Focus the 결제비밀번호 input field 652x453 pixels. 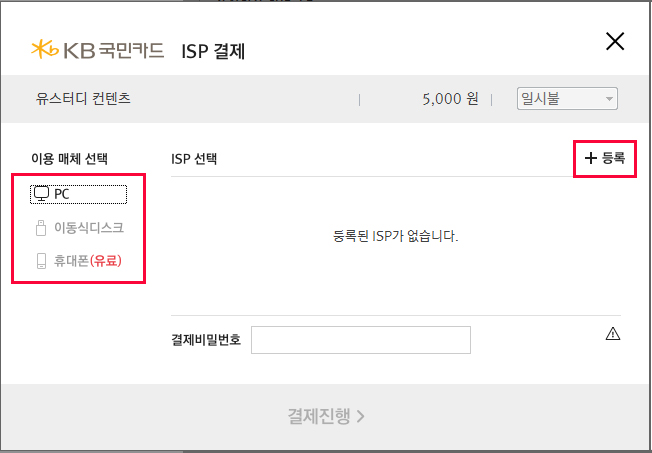[x=360, y=340]
